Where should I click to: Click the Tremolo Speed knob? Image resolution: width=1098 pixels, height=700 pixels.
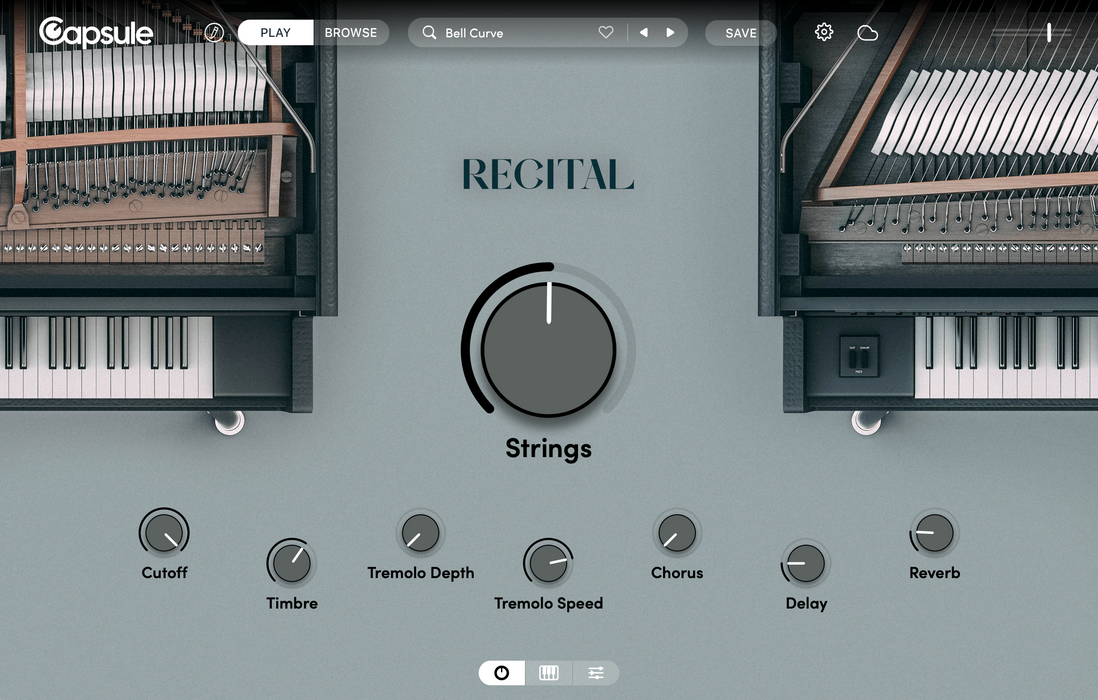coord(548,564)
